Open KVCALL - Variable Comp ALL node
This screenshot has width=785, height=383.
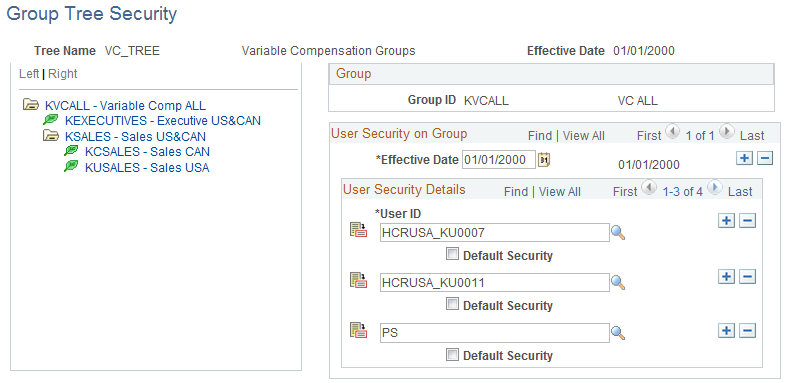point(125,106)
